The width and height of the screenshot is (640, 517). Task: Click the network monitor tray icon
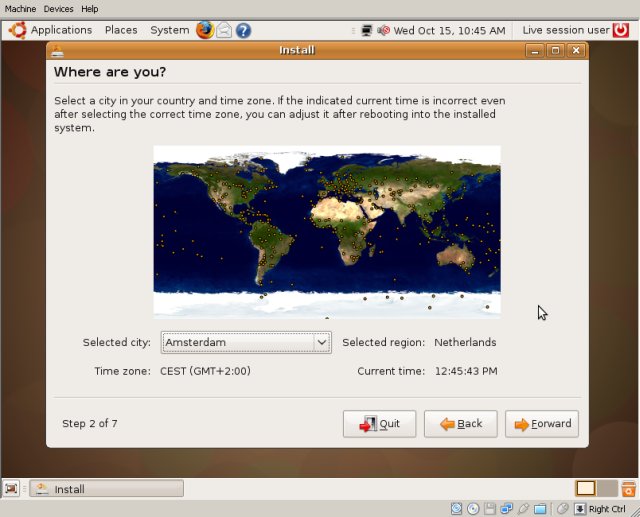[x=367, y=31]
